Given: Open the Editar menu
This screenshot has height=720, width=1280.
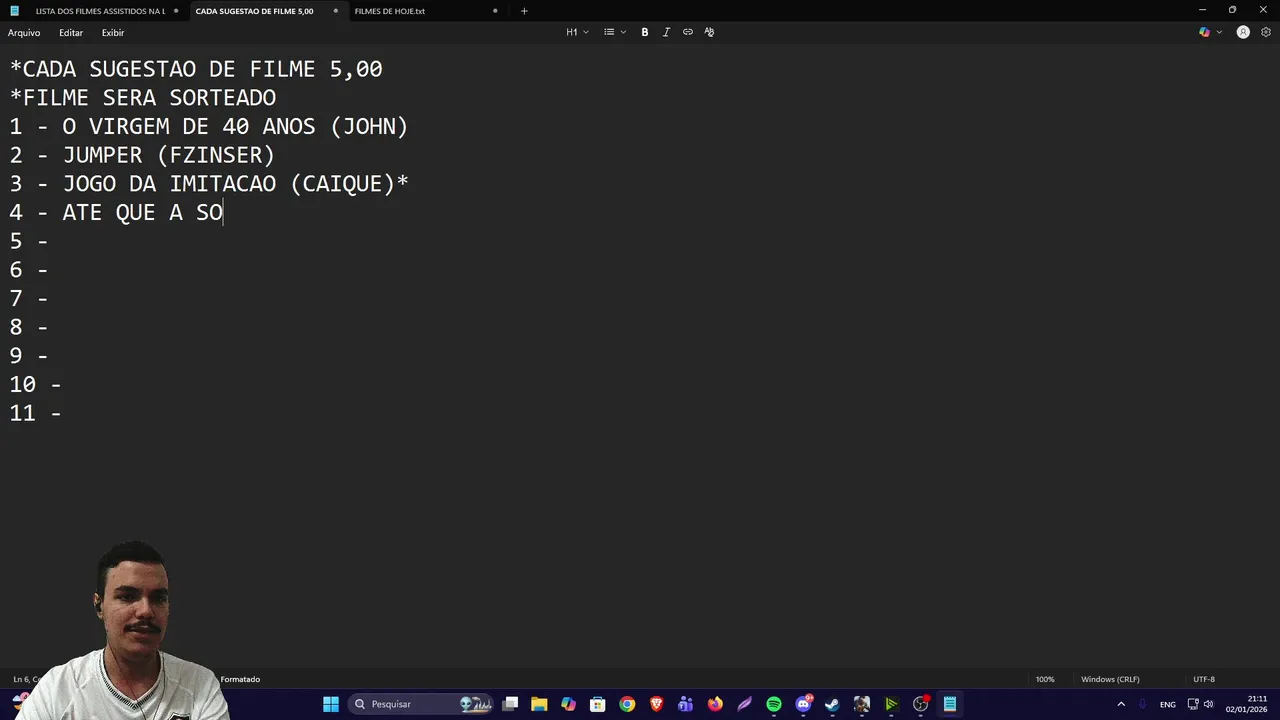Looking at the screenshot, I should pyautogui.click(x=71, y=32).
